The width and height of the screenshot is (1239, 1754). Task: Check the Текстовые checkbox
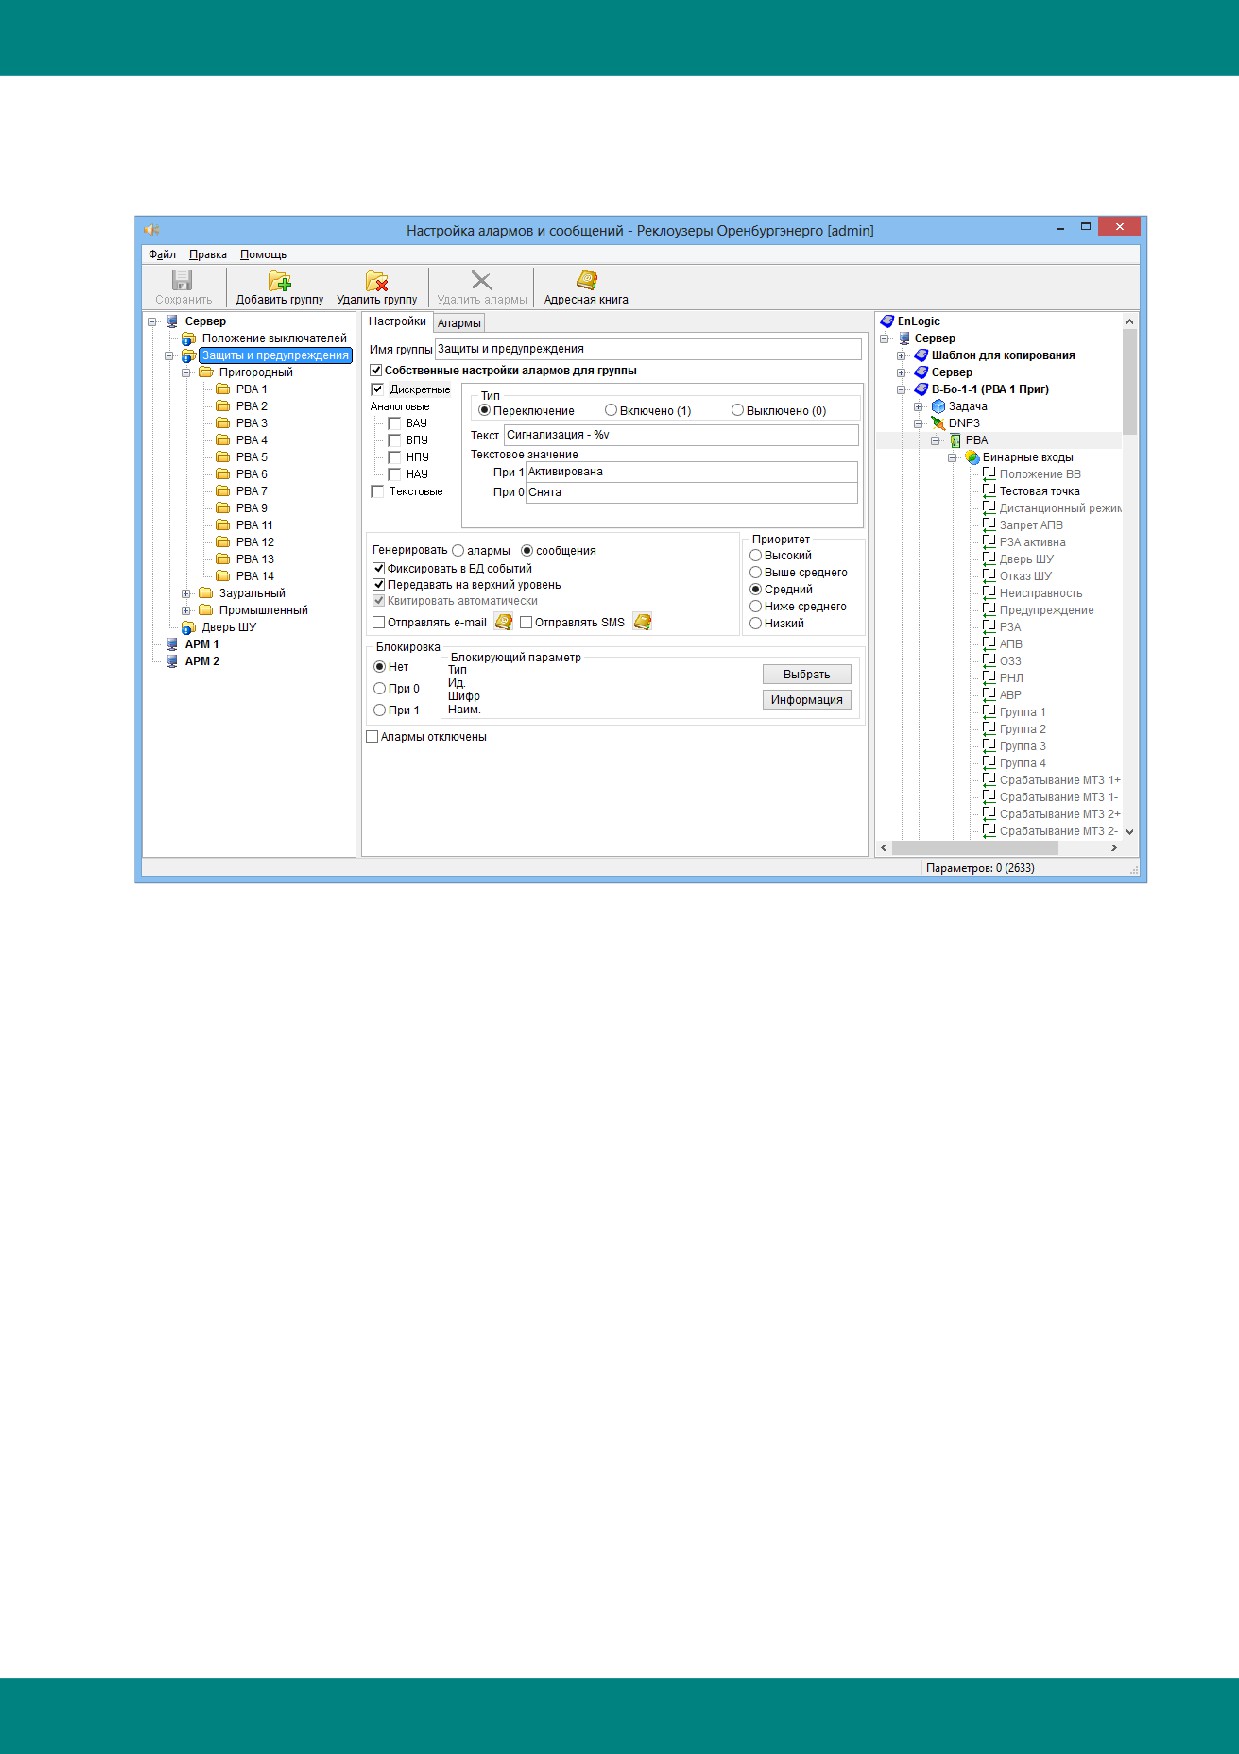377,491
